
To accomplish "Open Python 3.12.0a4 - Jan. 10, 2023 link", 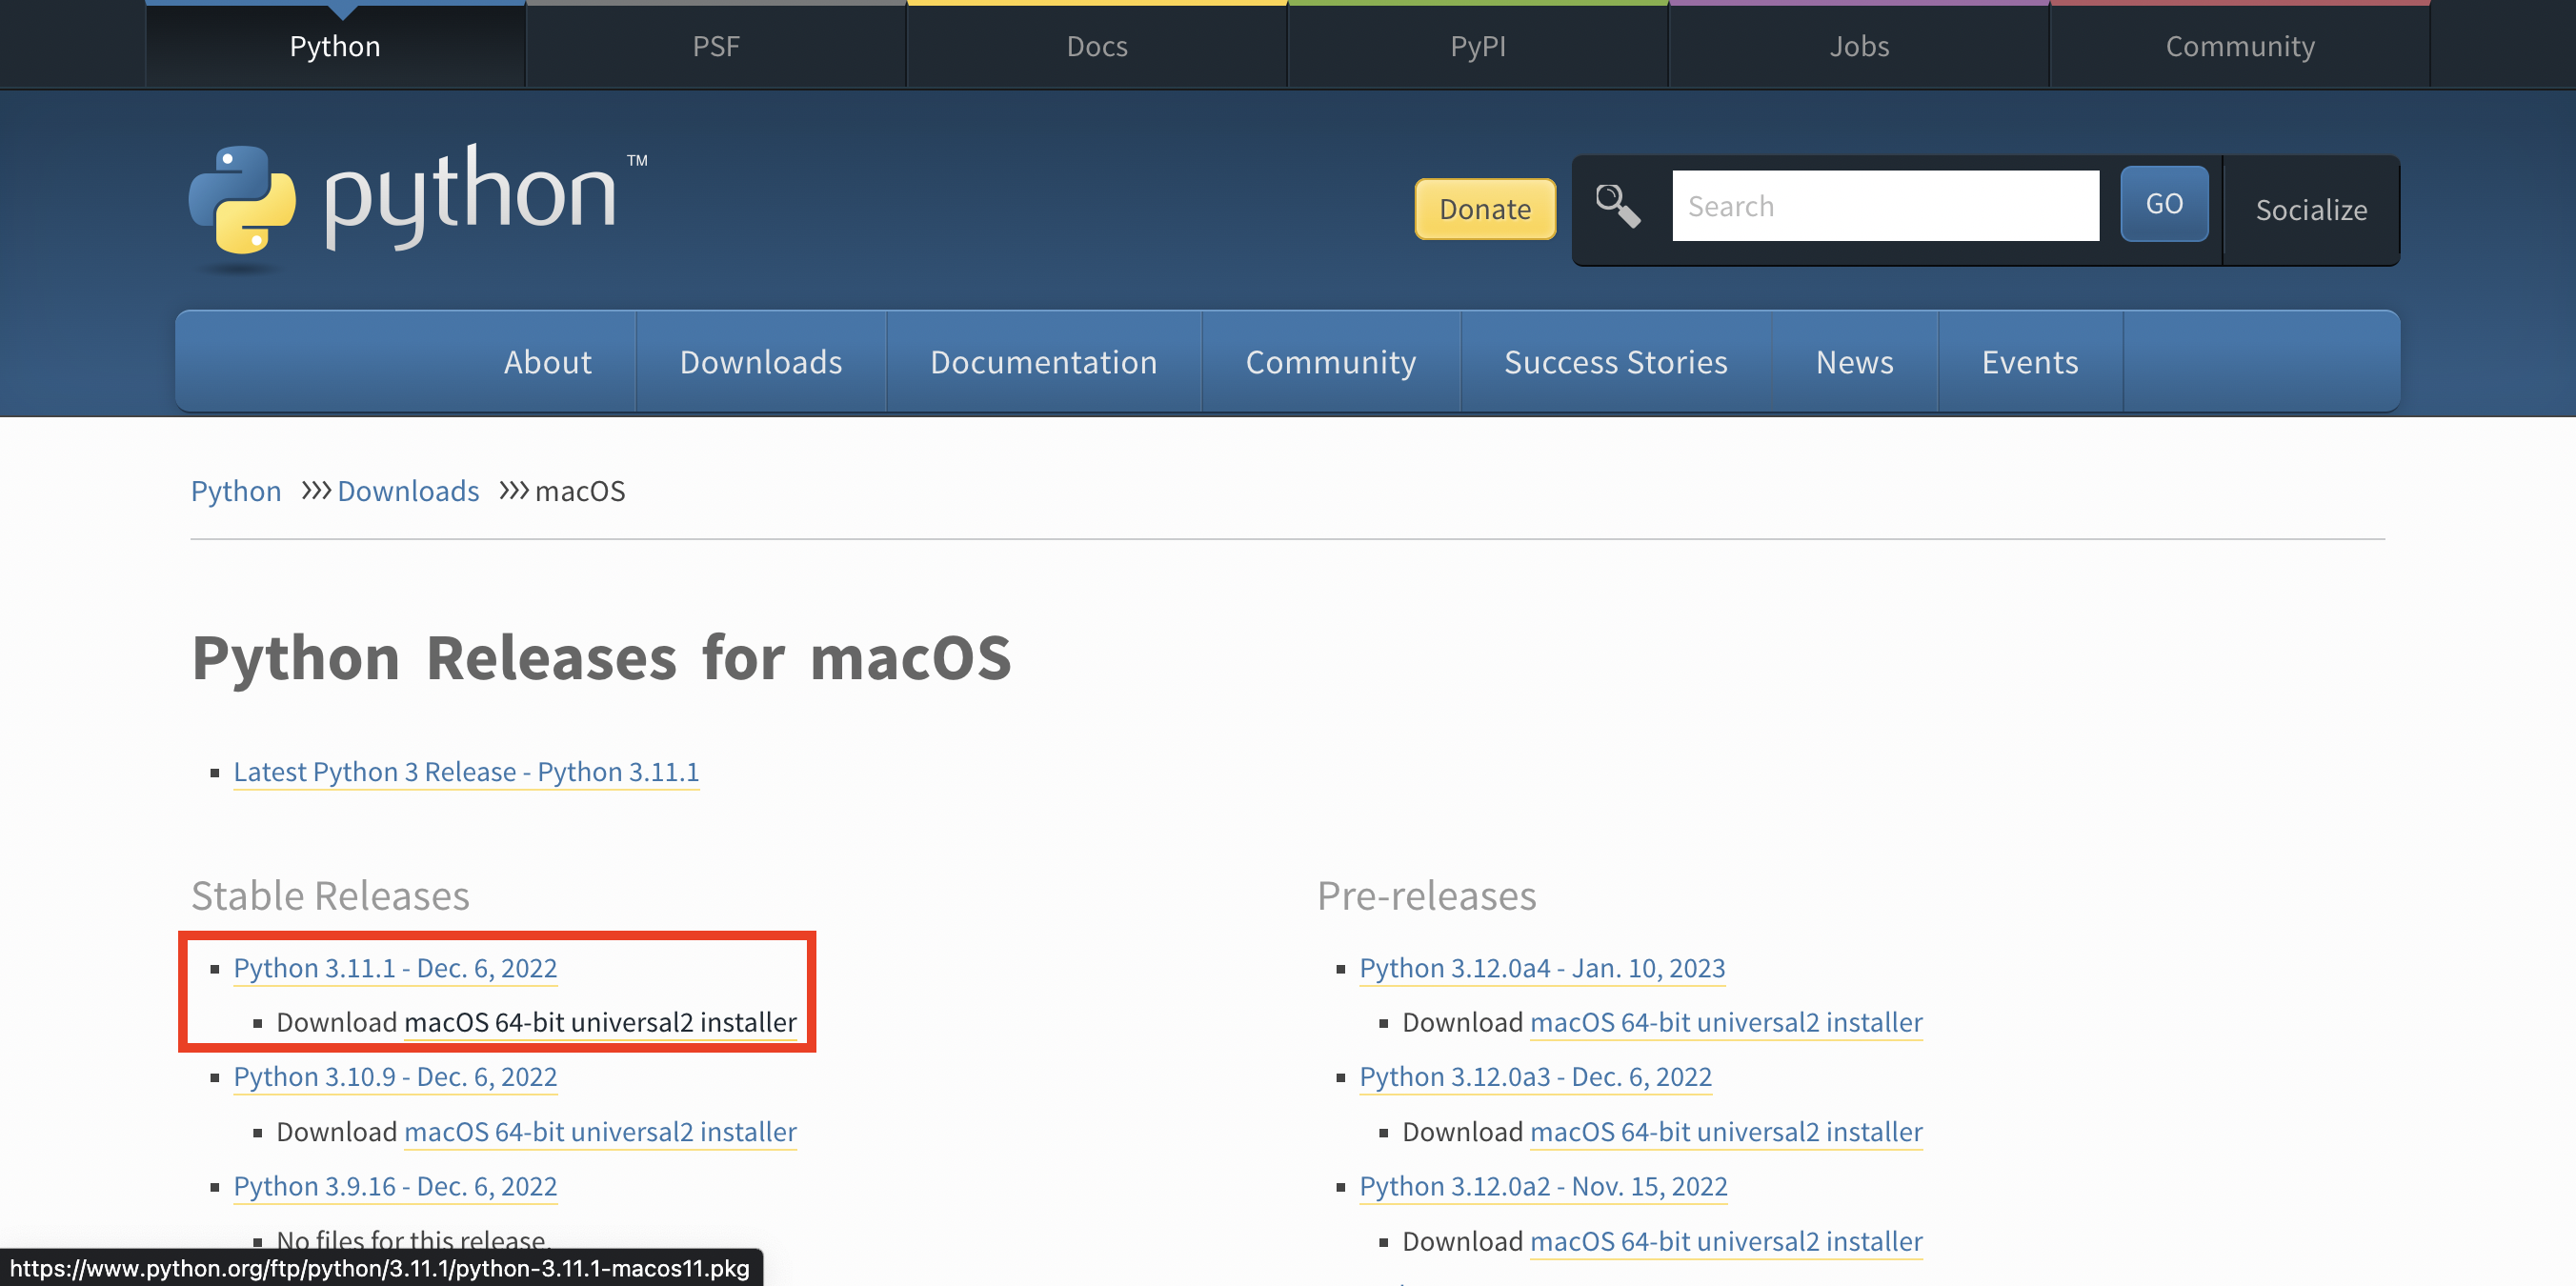I will pos(1542,967).
